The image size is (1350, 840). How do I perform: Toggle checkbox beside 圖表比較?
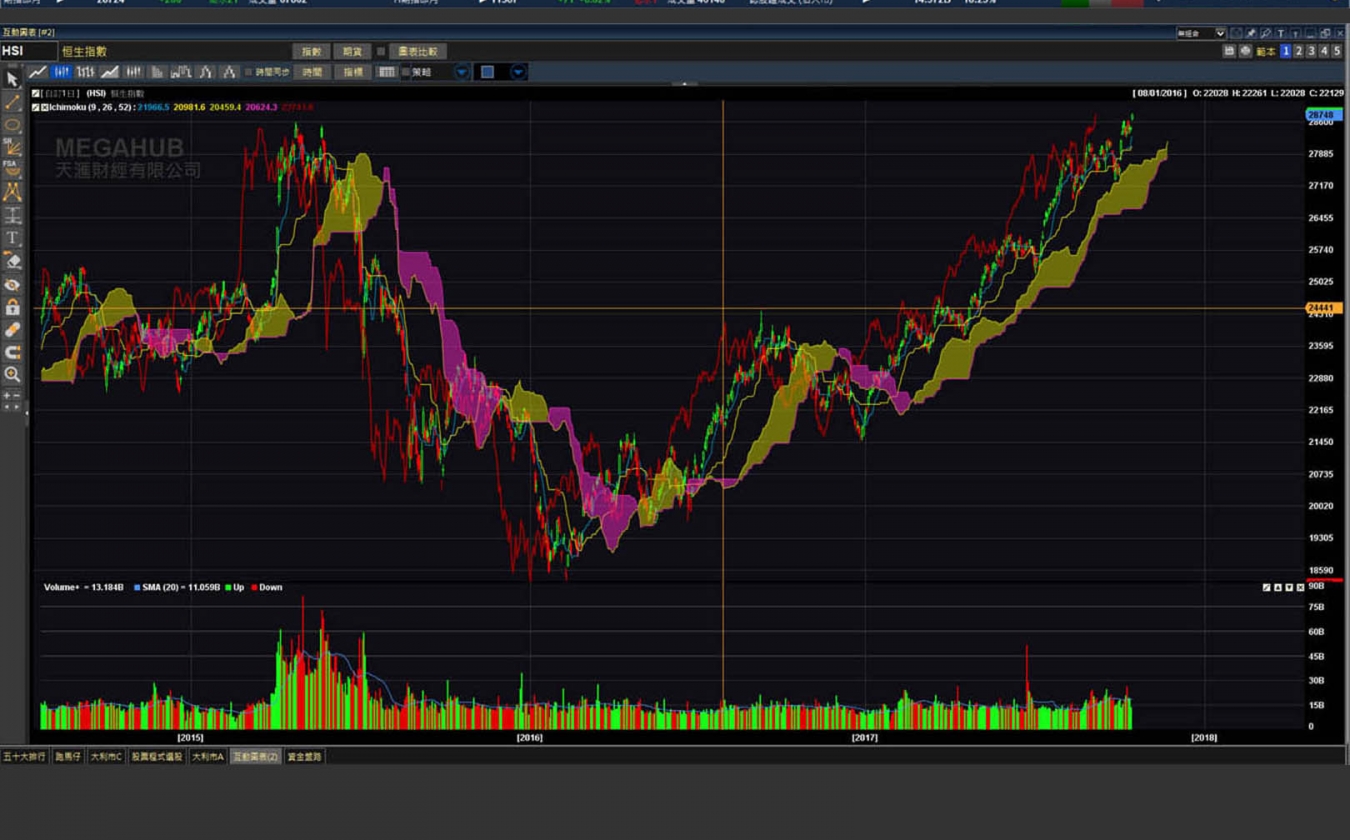pos(380,51)
